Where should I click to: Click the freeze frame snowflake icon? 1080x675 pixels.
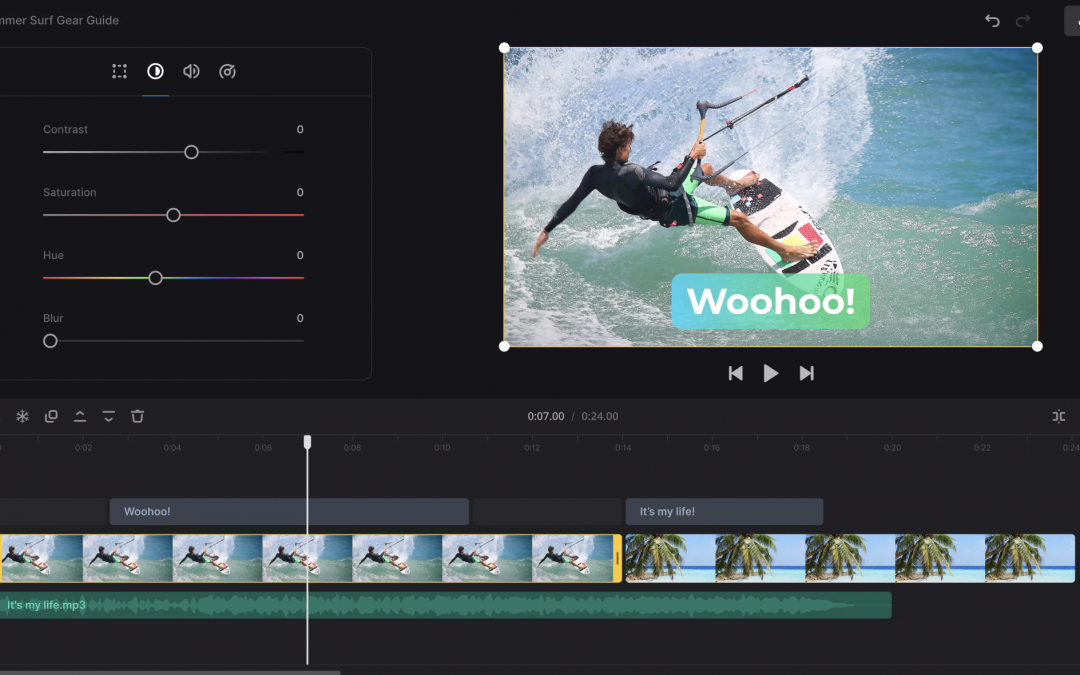pos(22,416)
